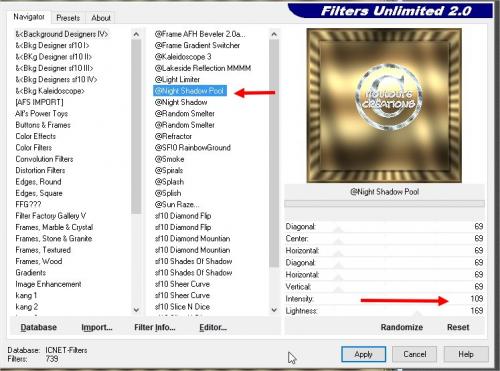Adjust the Vertical slider

(339, 288)
